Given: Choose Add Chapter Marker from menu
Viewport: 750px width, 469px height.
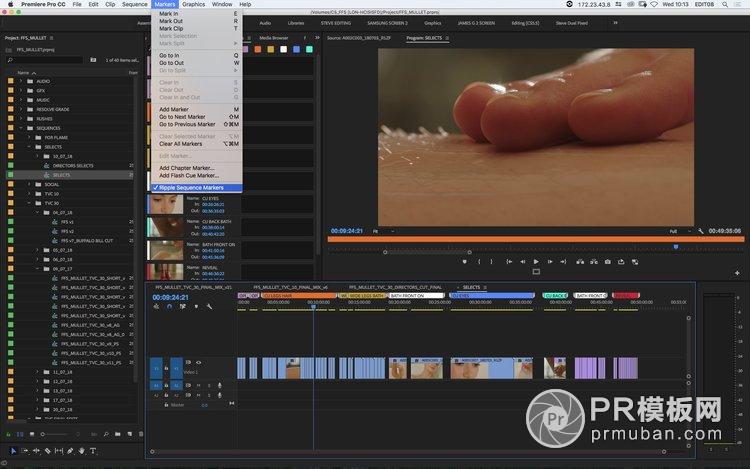Looking at the screenshot, I should (x=187, y=168).
